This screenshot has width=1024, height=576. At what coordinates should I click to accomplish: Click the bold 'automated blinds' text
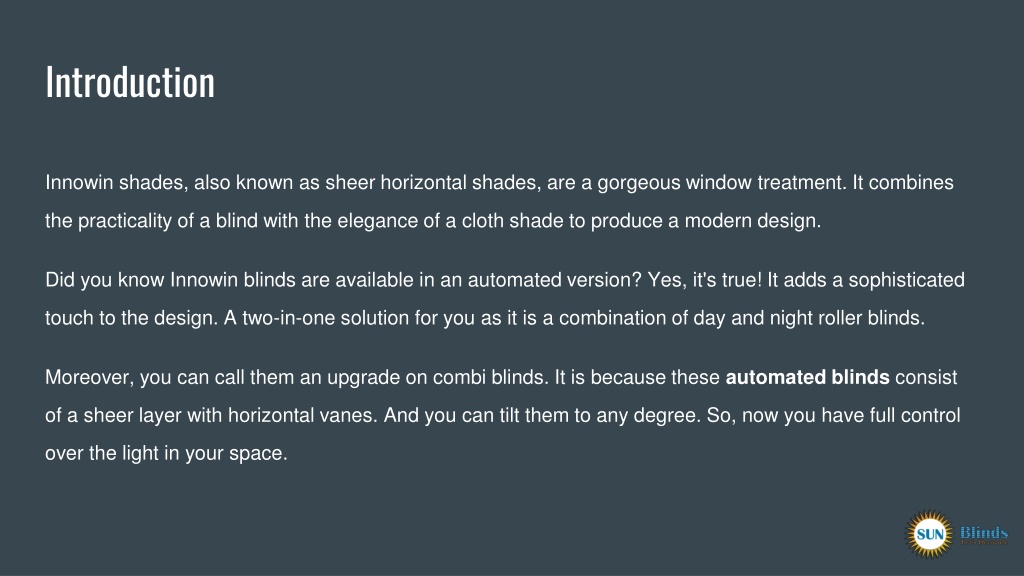tap(807, 377)
